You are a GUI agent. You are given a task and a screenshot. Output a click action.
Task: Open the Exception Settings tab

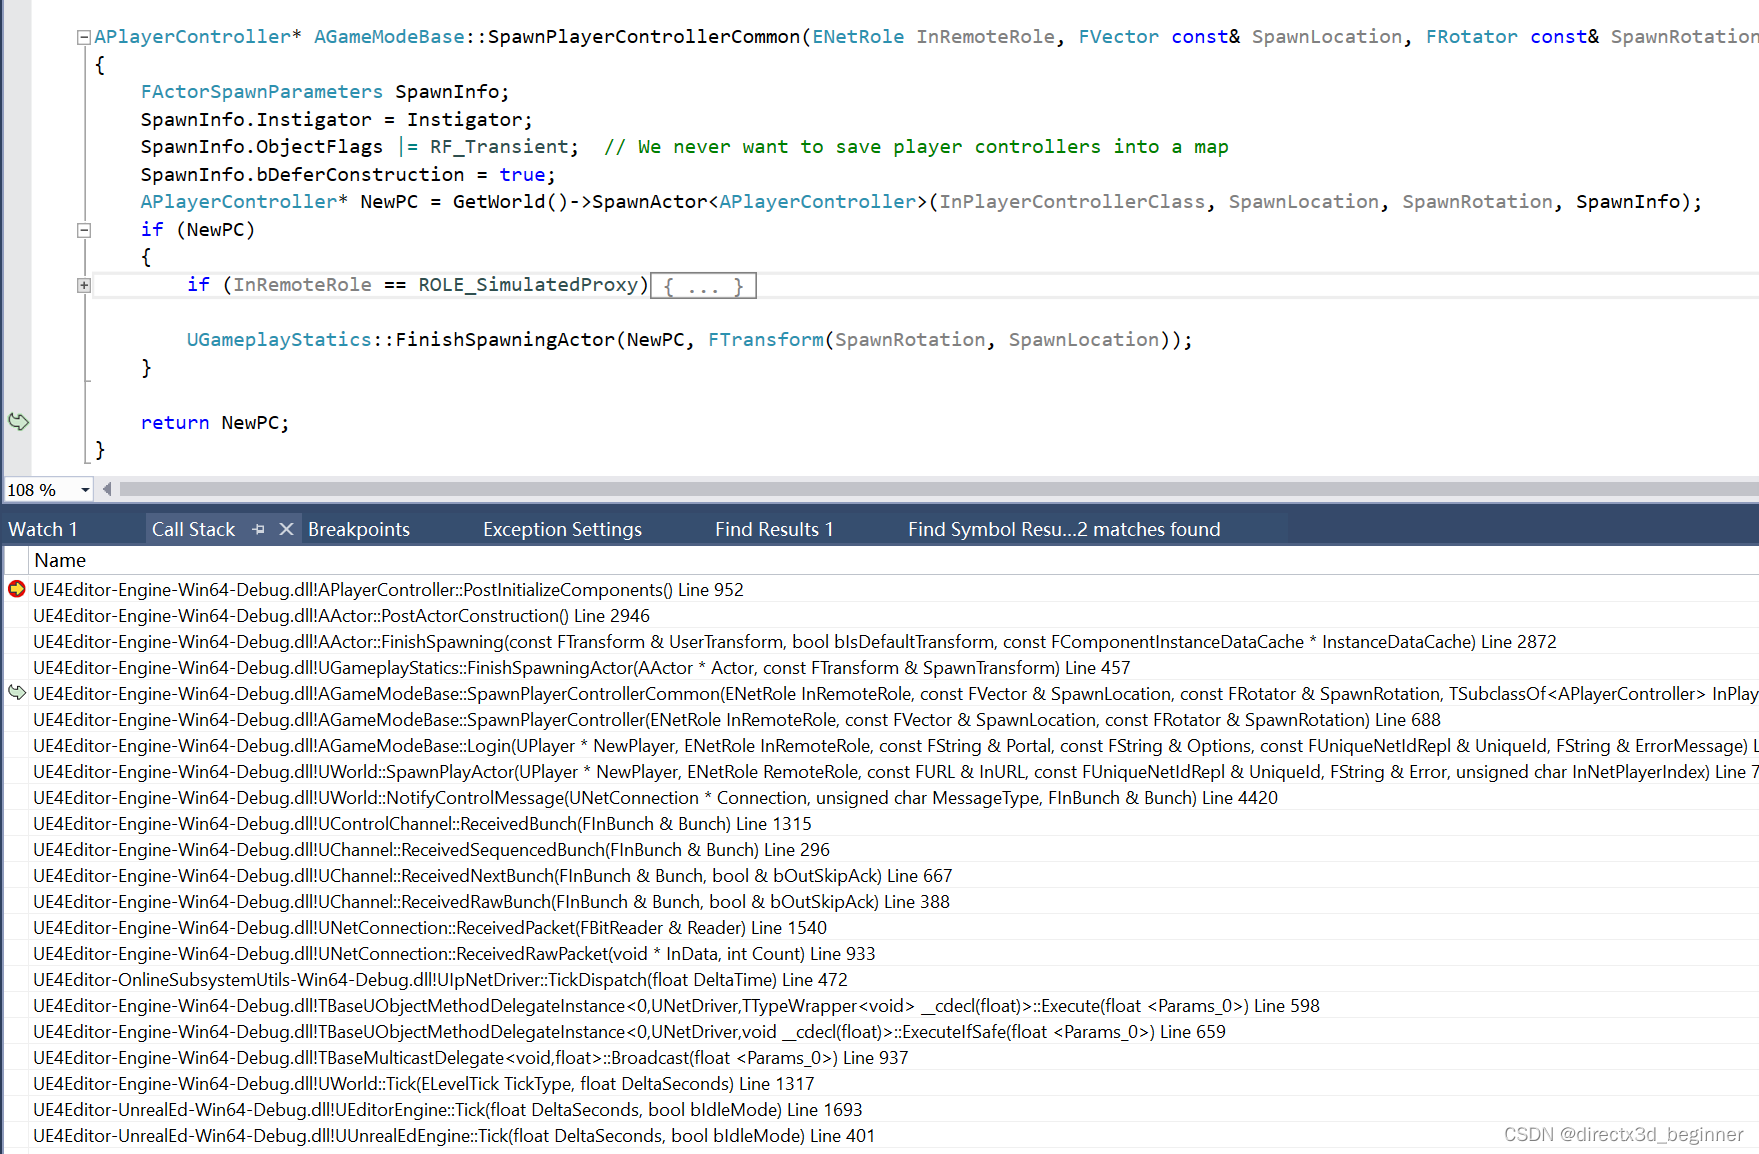pos(562,529)
